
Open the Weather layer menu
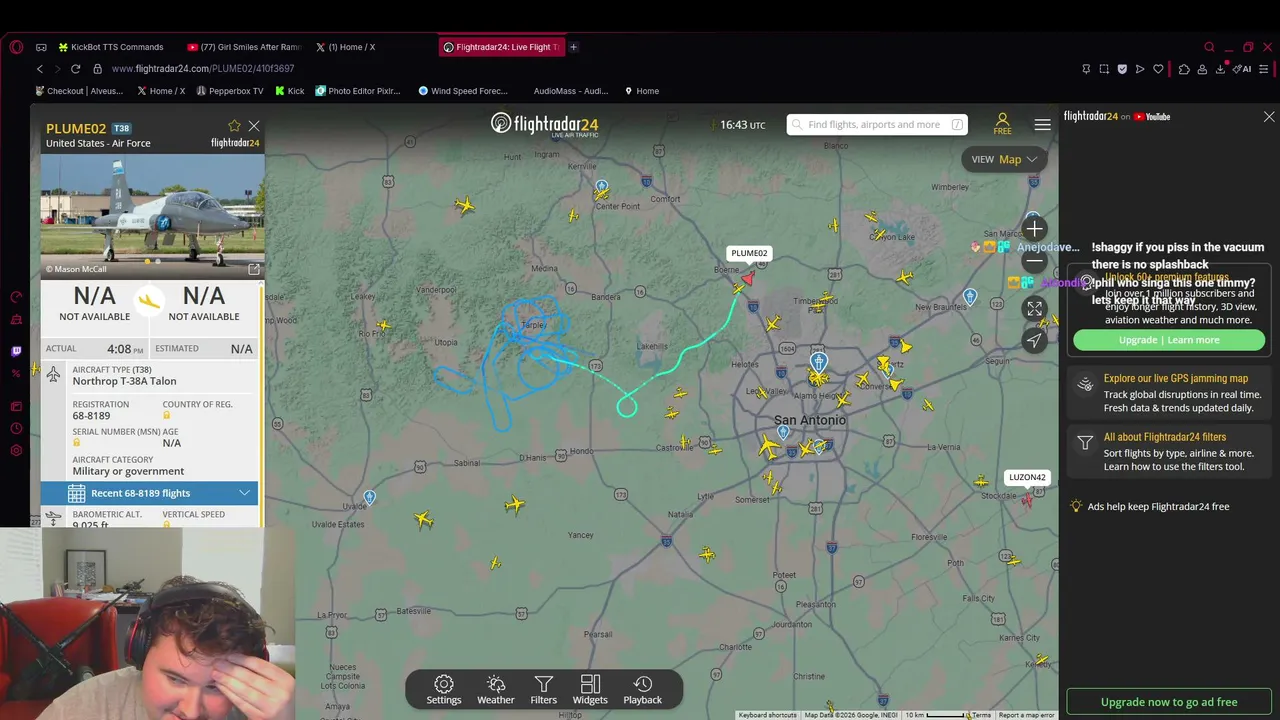point(495,689)
